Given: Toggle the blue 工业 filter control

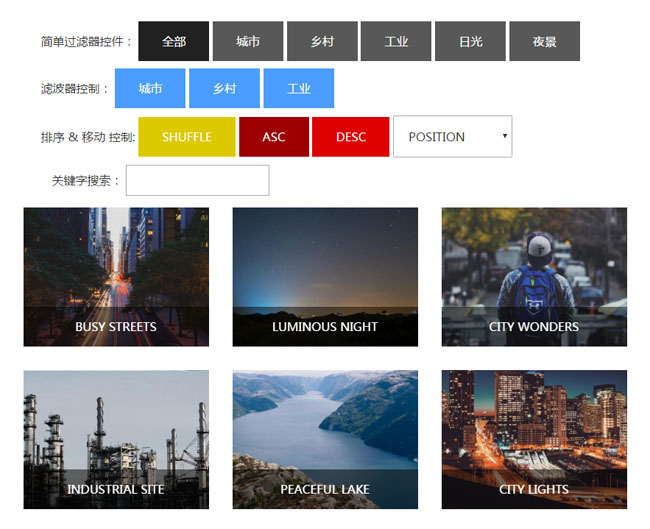Looking at the screenshot, I should tap(298, 88).
